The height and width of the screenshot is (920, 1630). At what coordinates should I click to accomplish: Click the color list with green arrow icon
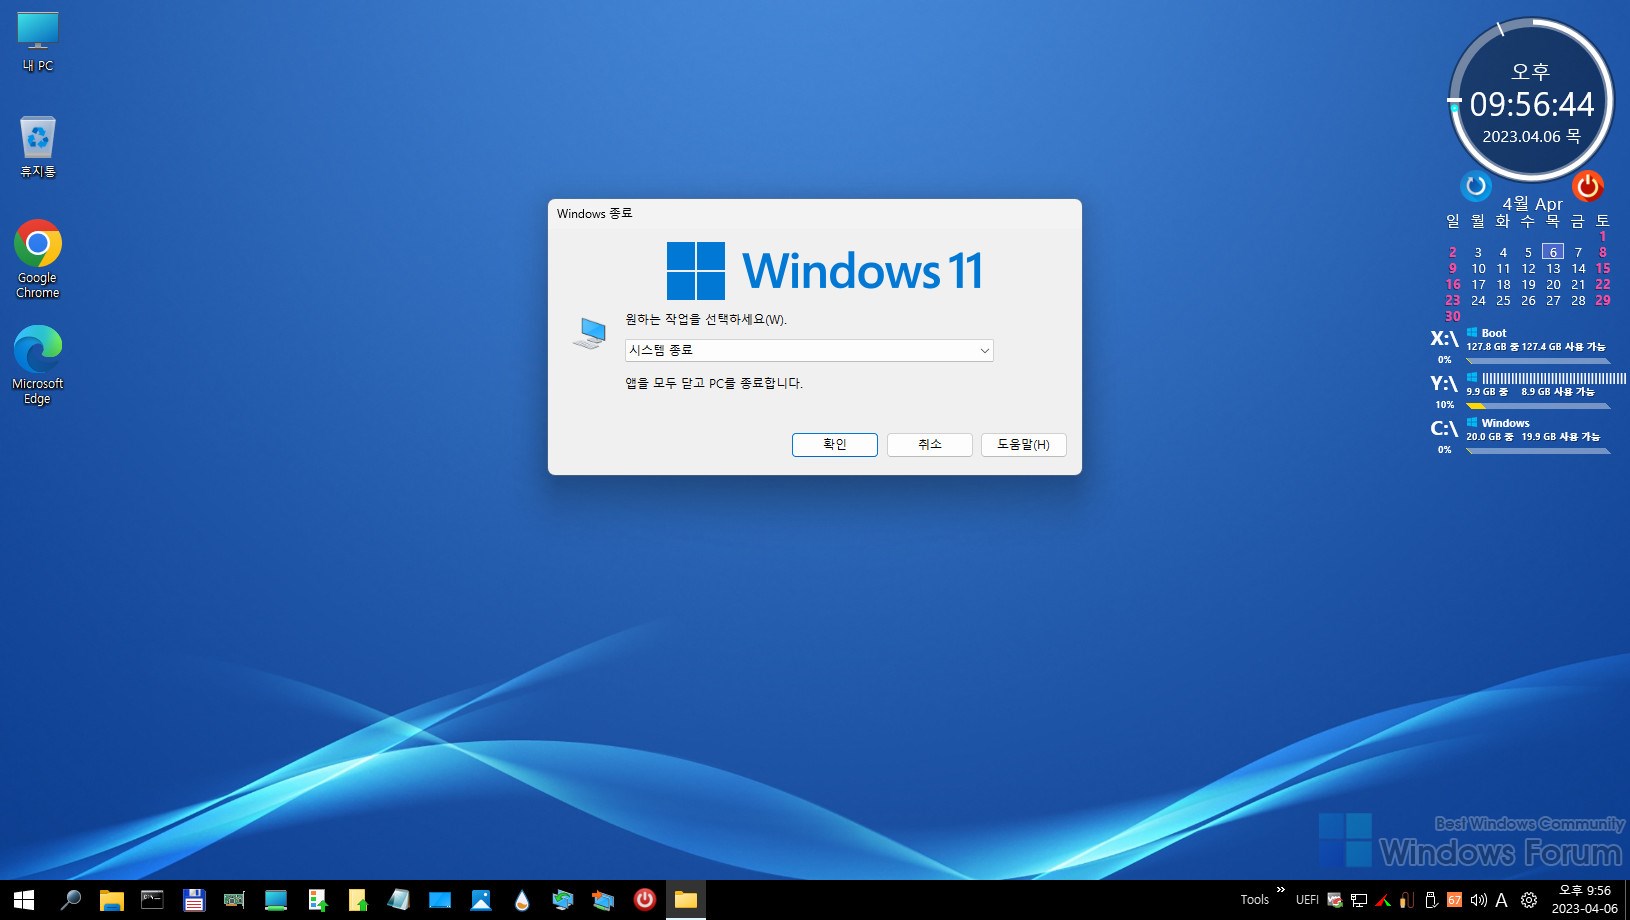click(x=317, y=900)
